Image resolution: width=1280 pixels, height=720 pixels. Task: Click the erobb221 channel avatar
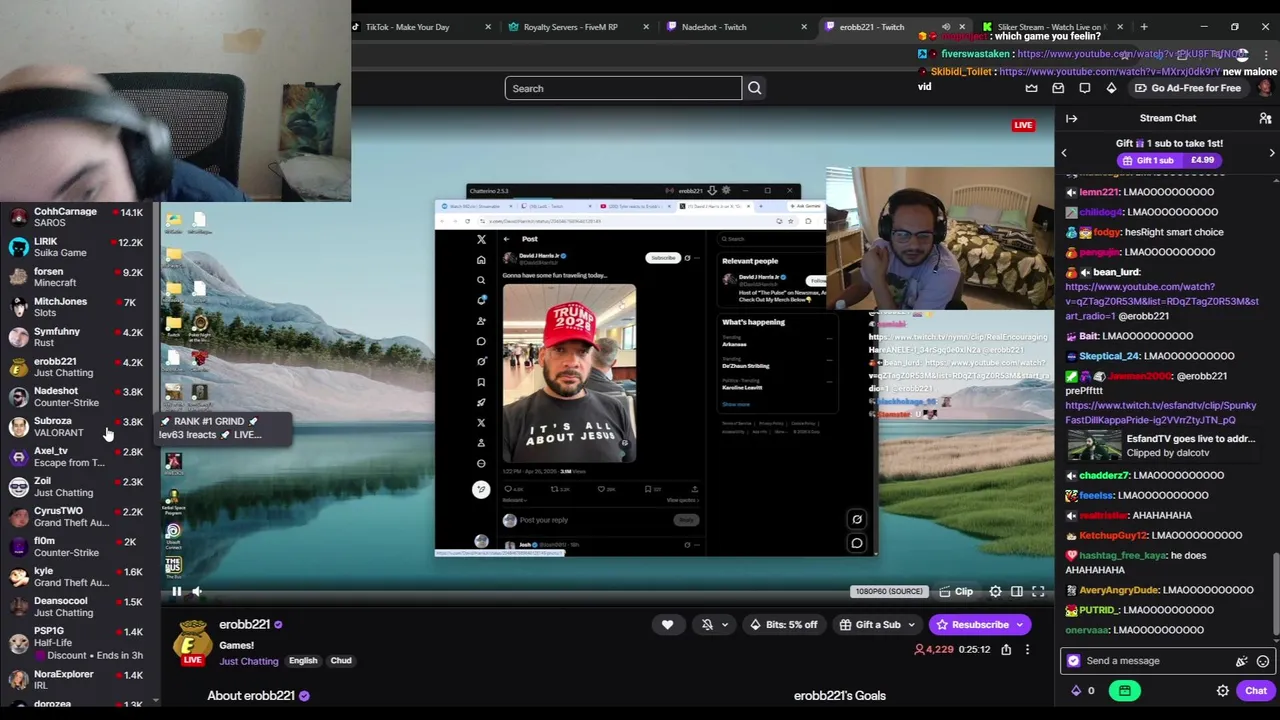[192, 642]
